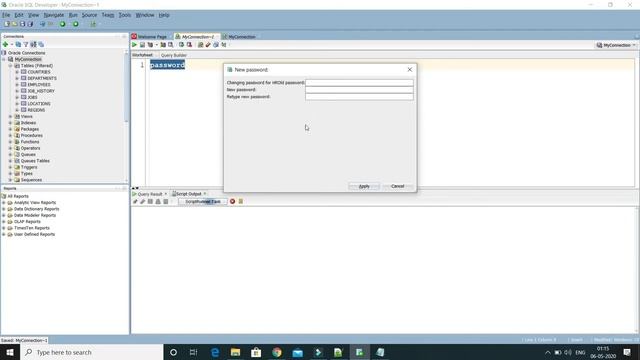This screenshot has height=360, width=640.
Task: Click Apply in New password dialog
Action: 364,186
